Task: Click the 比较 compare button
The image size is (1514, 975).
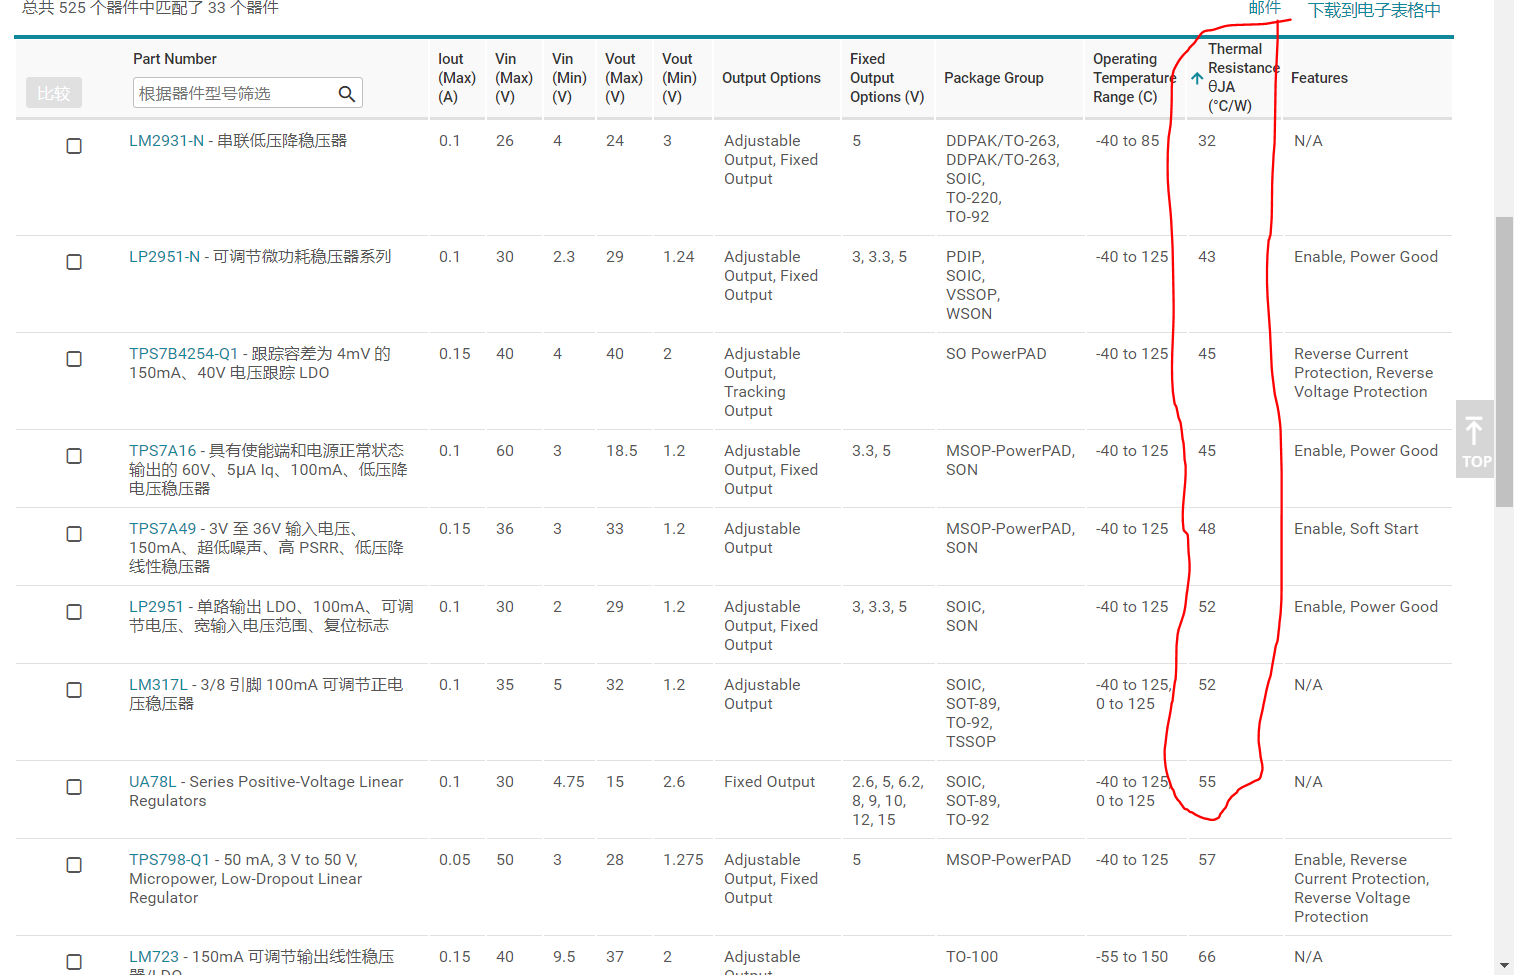Action: pos(54,93)
